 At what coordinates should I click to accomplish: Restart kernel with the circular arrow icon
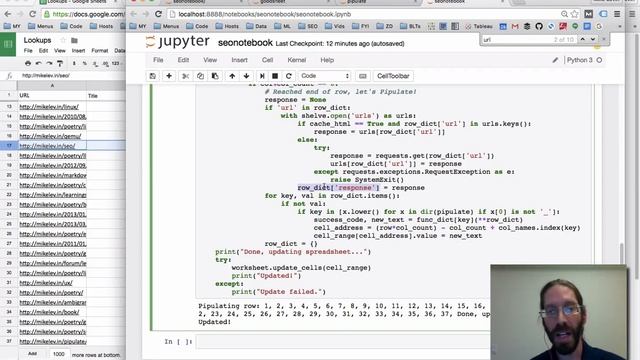289,76
